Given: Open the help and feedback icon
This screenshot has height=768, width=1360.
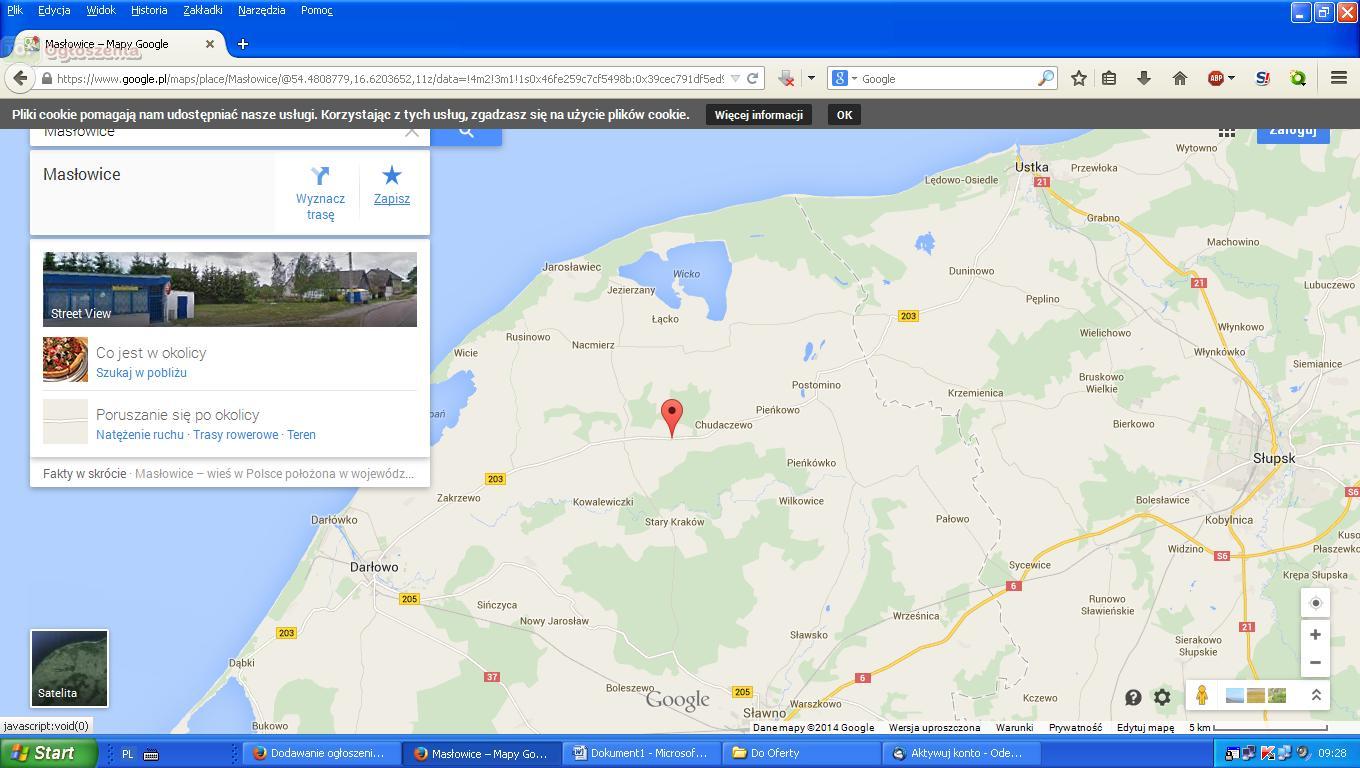Looking at the screenshot, I should (1133, 697).
